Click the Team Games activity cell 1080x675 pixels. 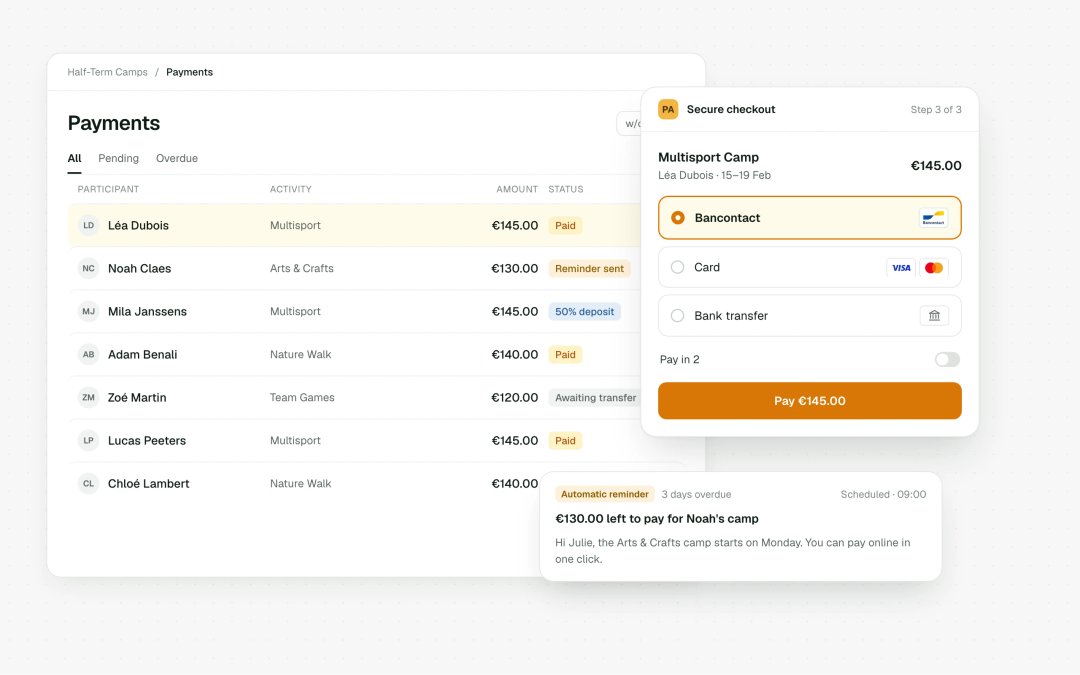[x=302, y=397]
